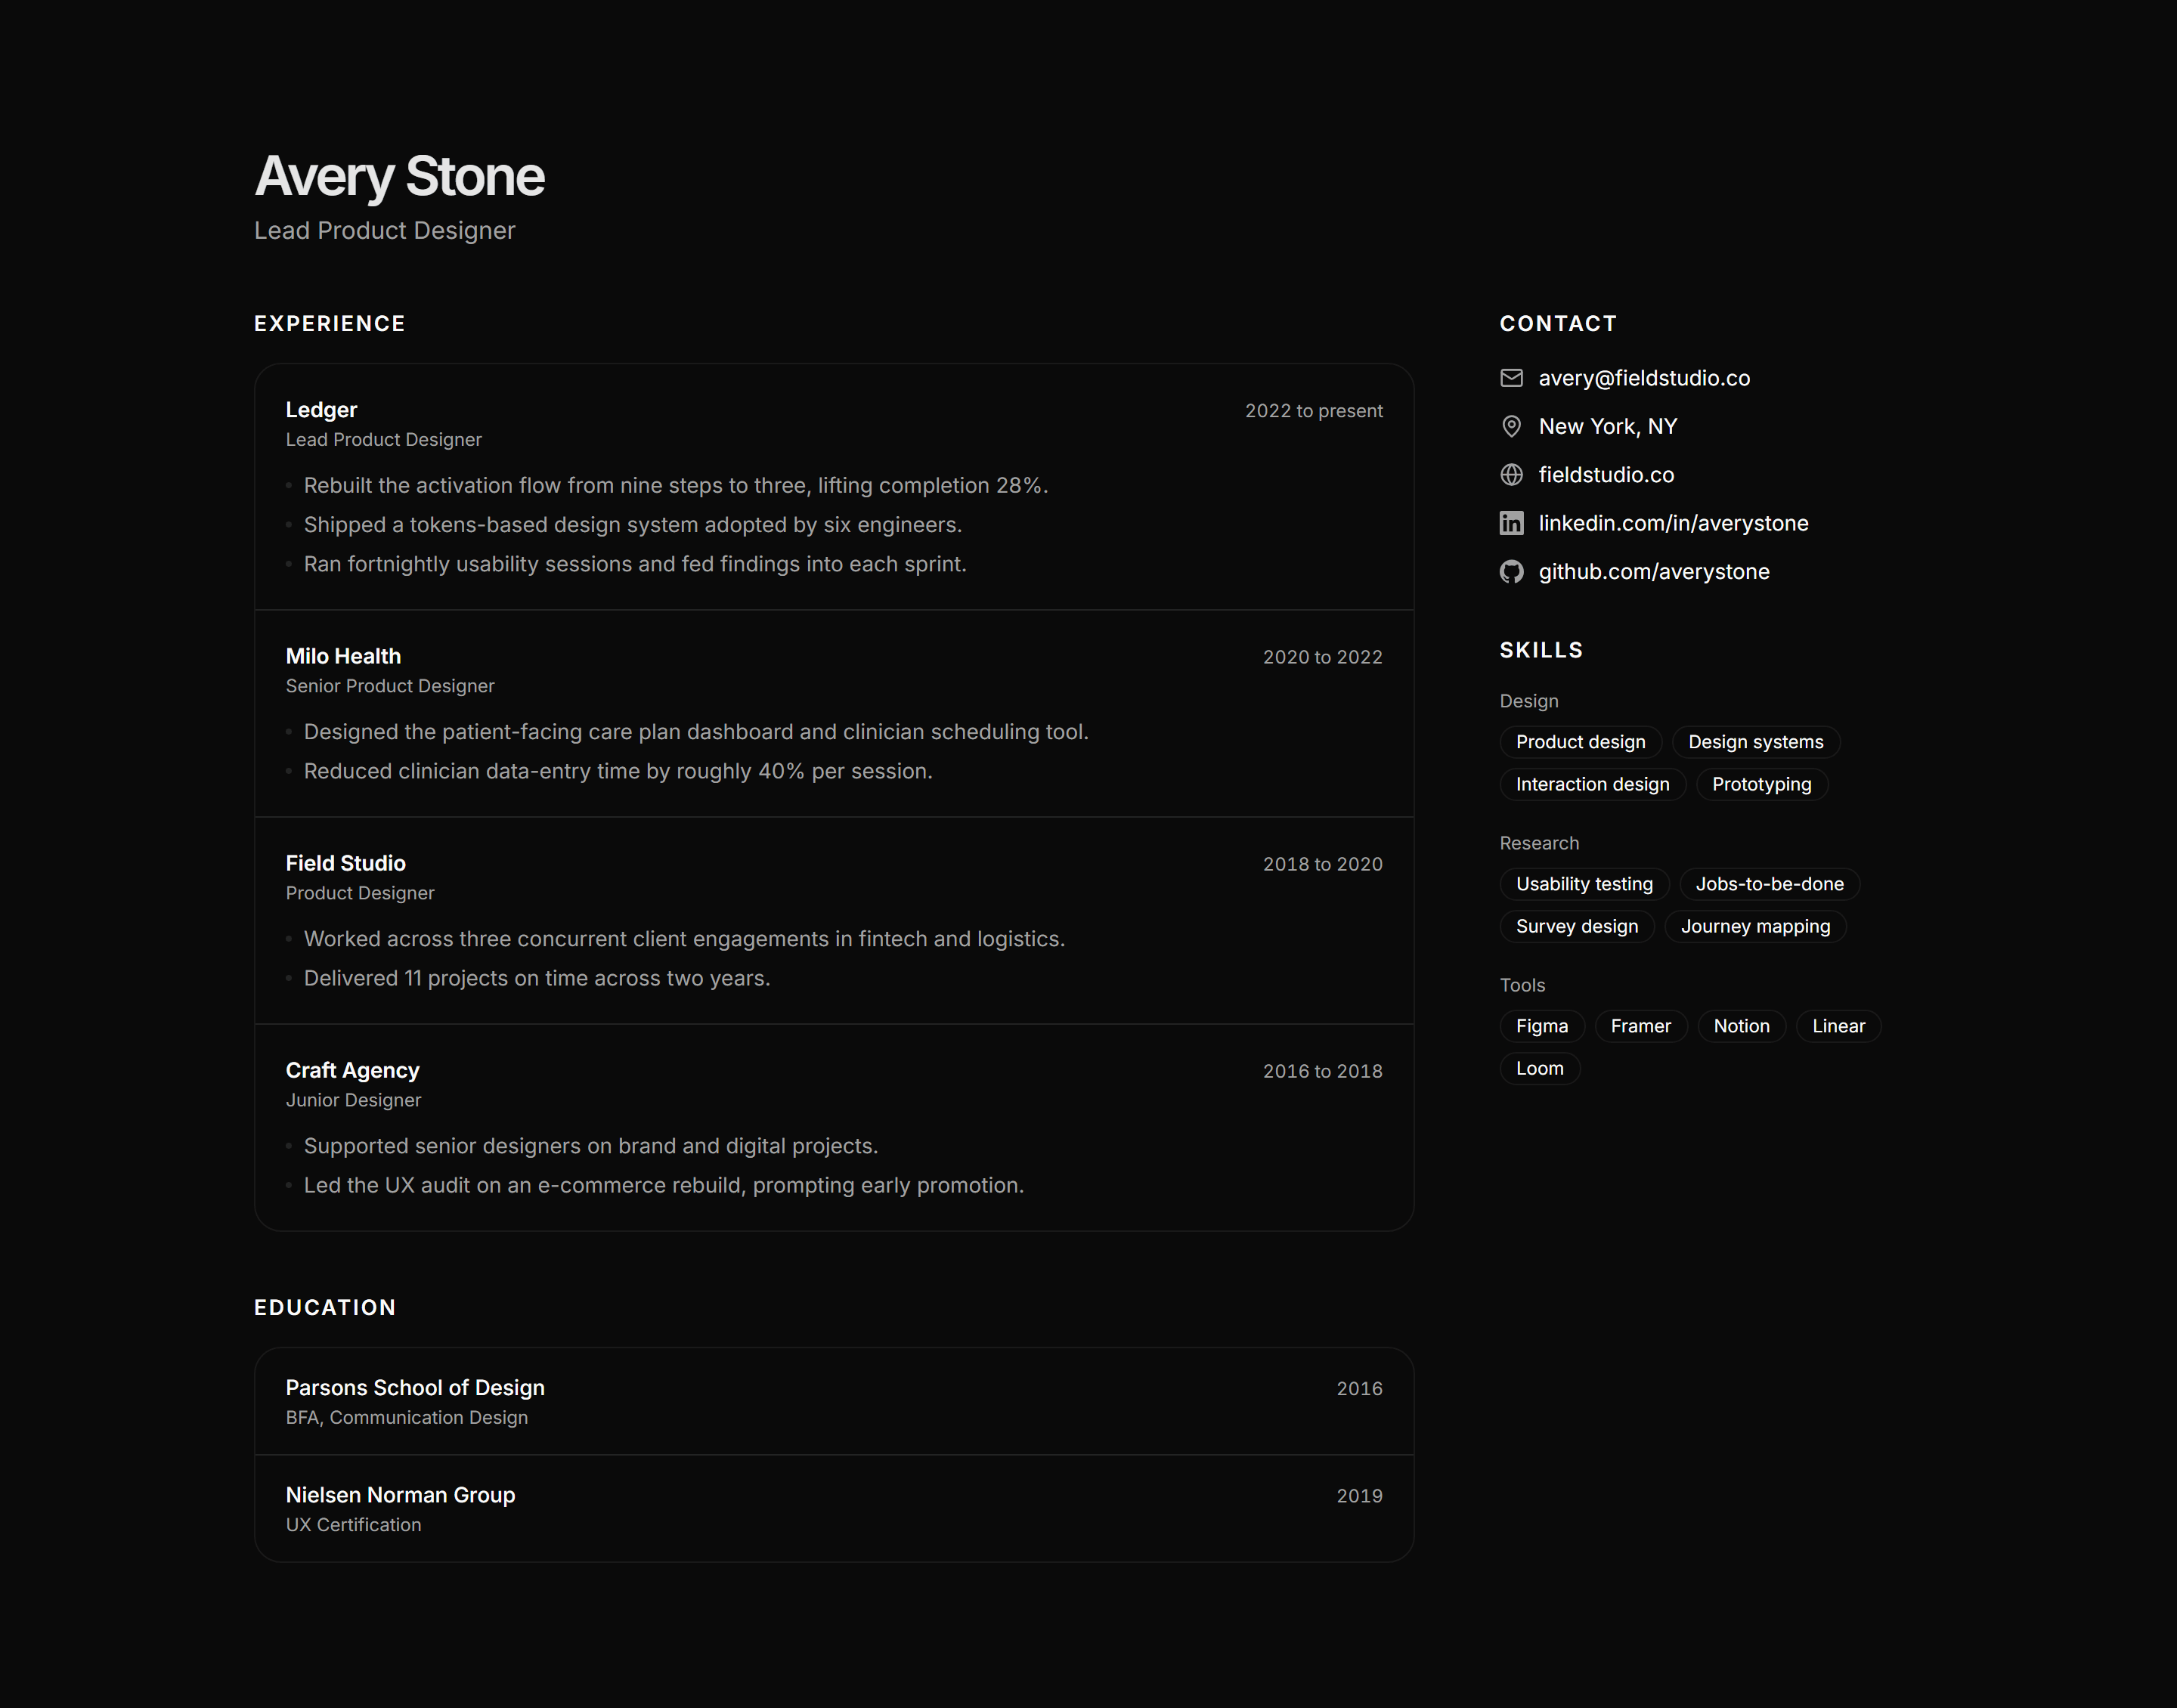Viewport: 2177px width, 1708px height.
Task: Select the Product design skill tag
Action: tap(1580, 742)
